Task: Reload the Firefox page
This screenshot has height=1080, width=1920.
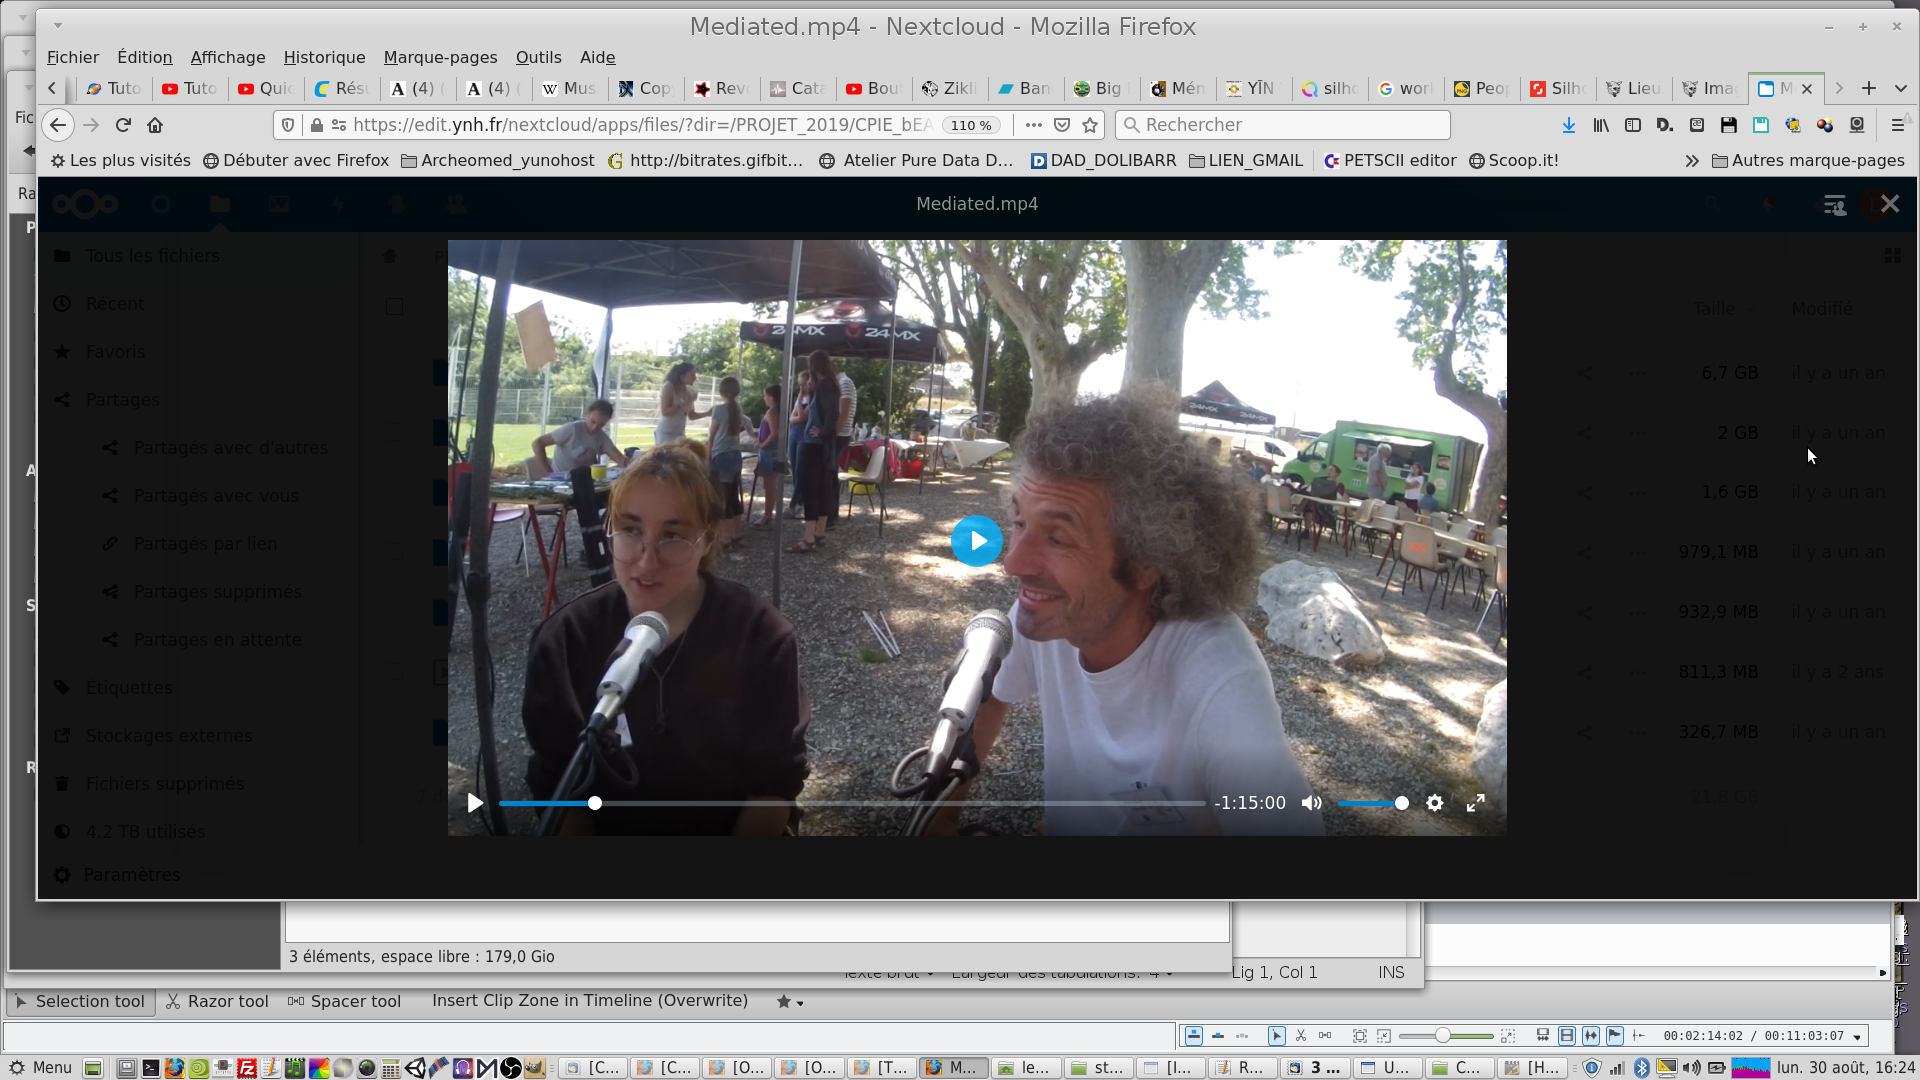Action: (123, 125)
